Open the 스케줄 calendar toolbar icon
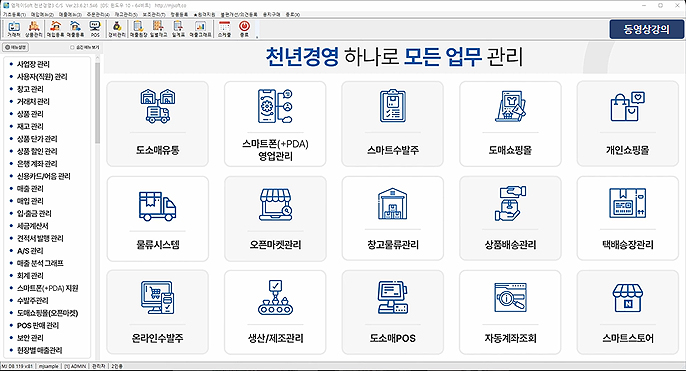686x371 pixels. tap(224, 29)
